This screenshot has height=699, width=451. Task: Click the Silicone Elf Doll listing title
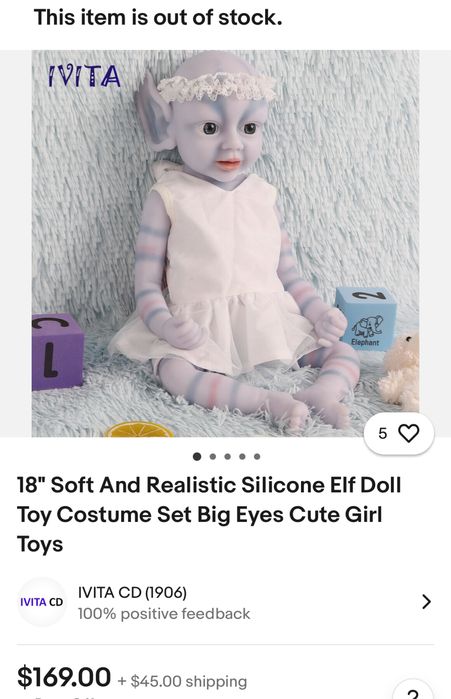click(209, 514)
